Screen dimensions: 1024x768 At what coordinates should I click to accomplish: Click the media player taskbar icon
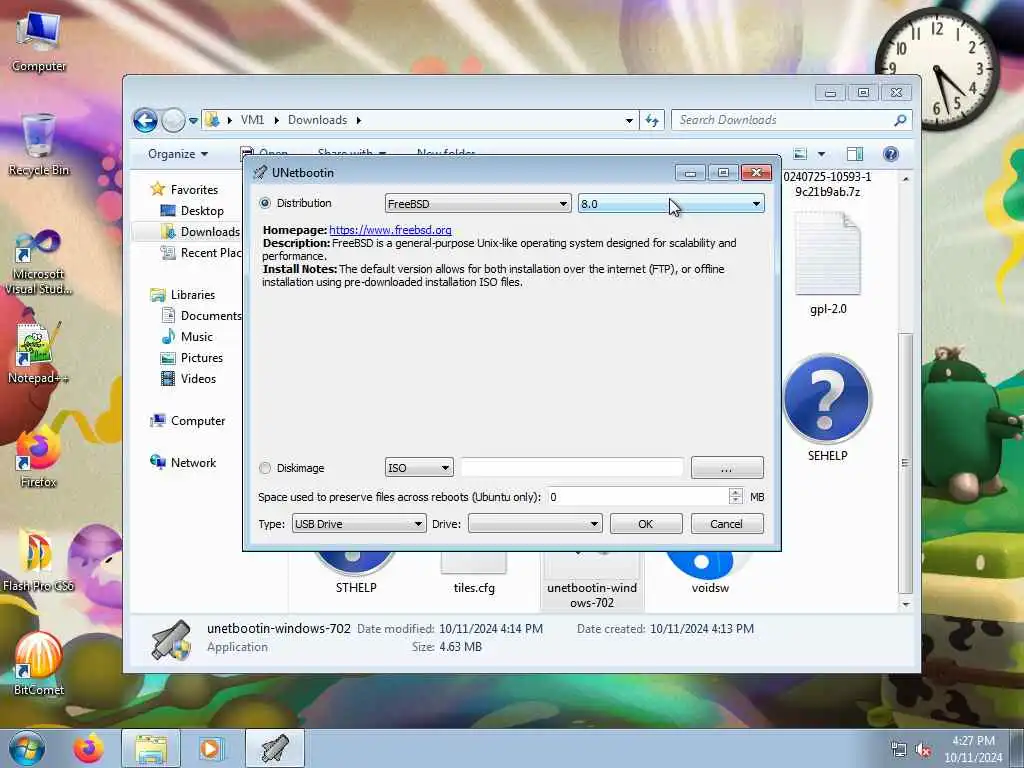pyautogui.click(x=210, y=748)
